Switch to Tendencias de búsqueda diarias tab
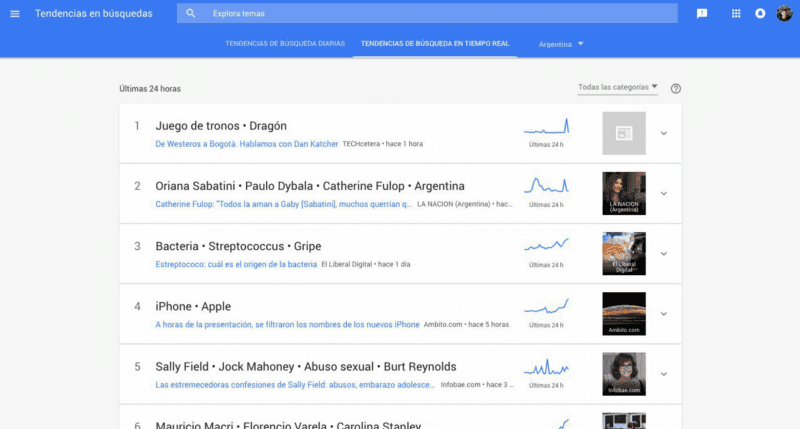This screenshot has width=800, height=429. 283,44
